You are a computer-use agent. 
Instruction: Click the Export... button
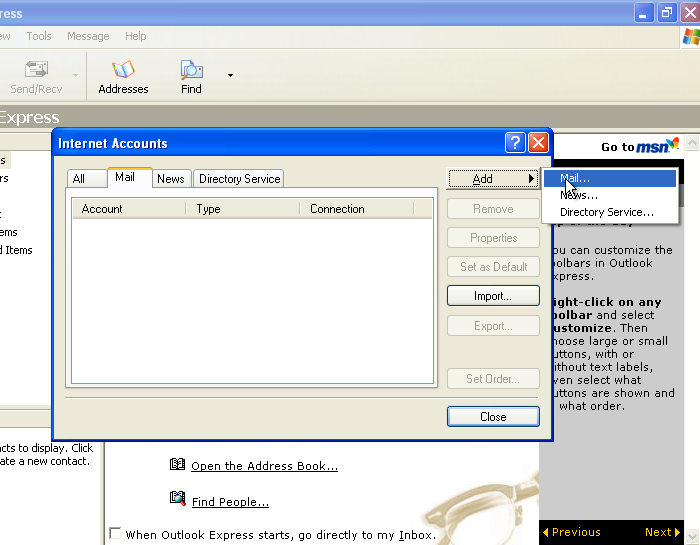tap(493, 326)
